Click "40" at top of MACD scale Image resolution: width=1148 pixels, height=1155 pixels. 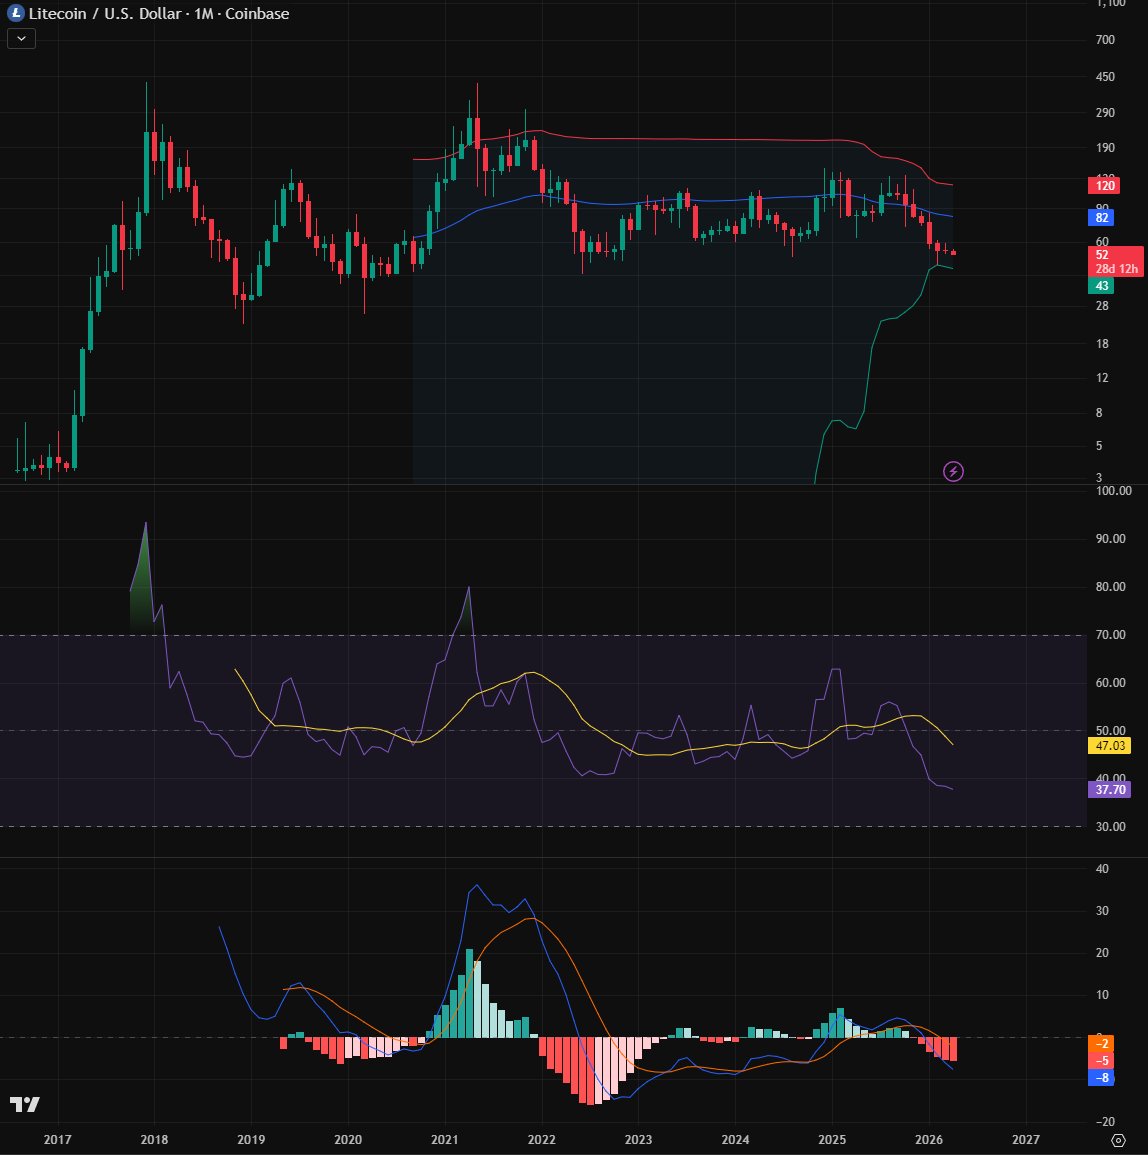click(1102, 868)
